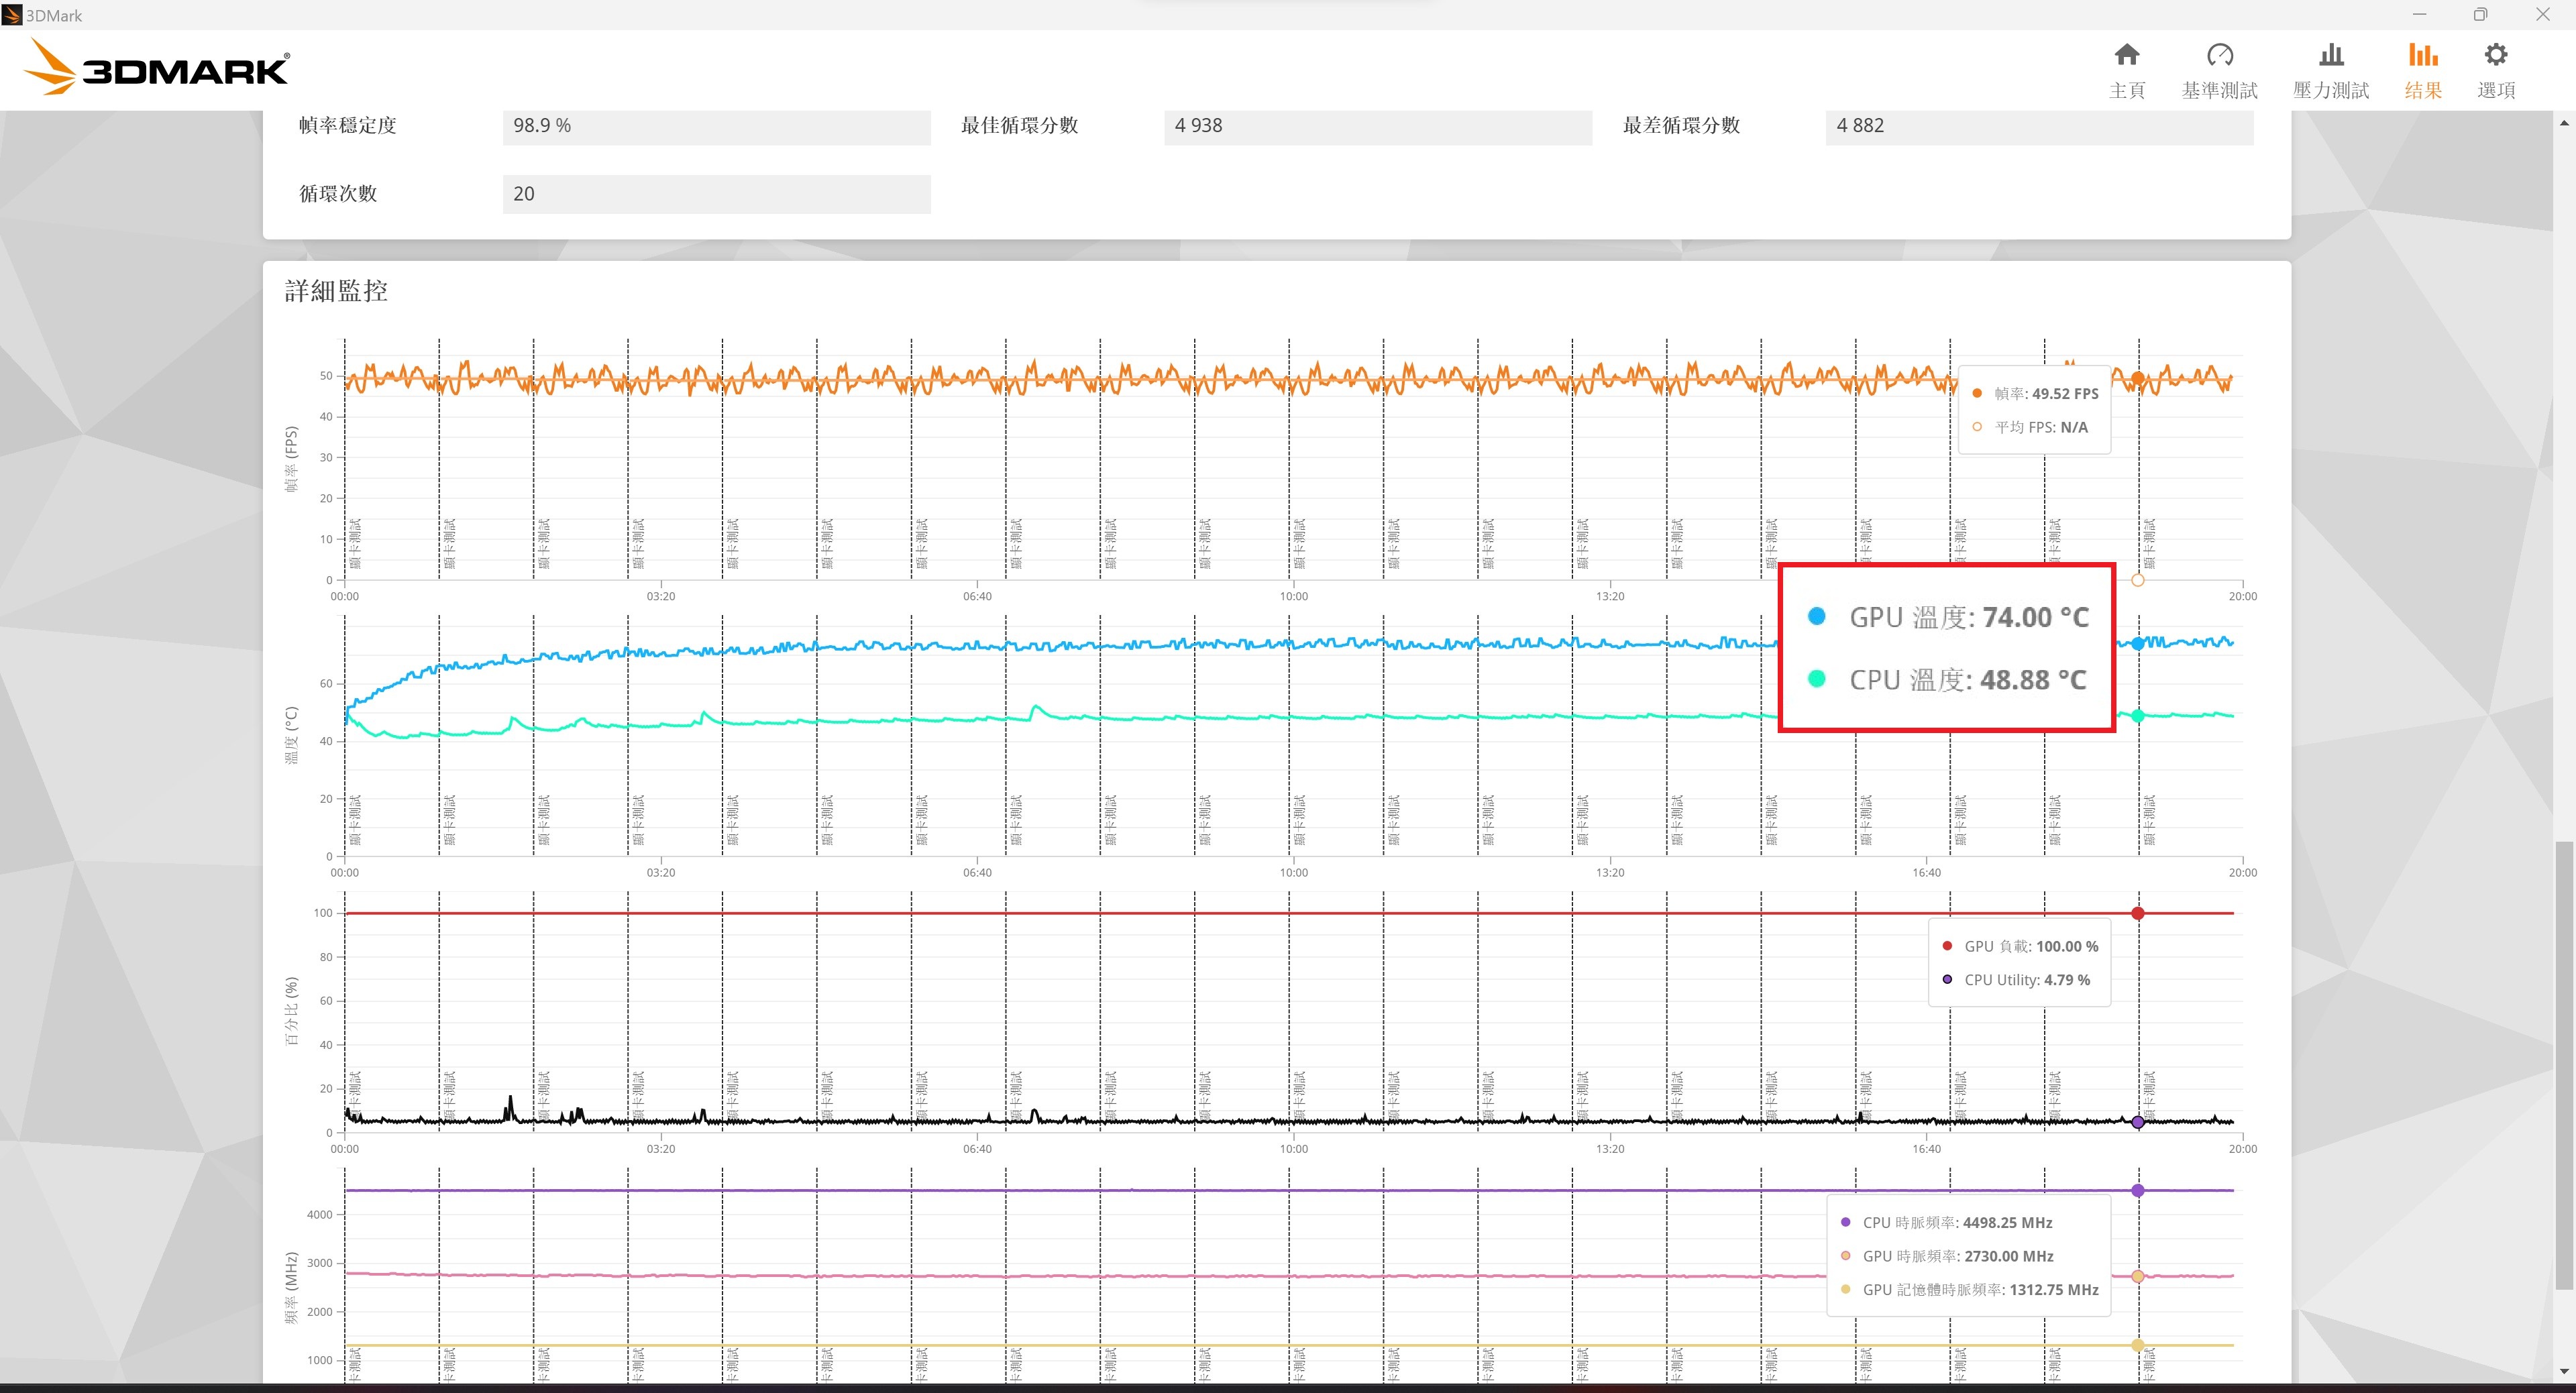Click the 06:40 label under temperature chart
This screenshot has width=2576, height=1393.
pos(977,873)
